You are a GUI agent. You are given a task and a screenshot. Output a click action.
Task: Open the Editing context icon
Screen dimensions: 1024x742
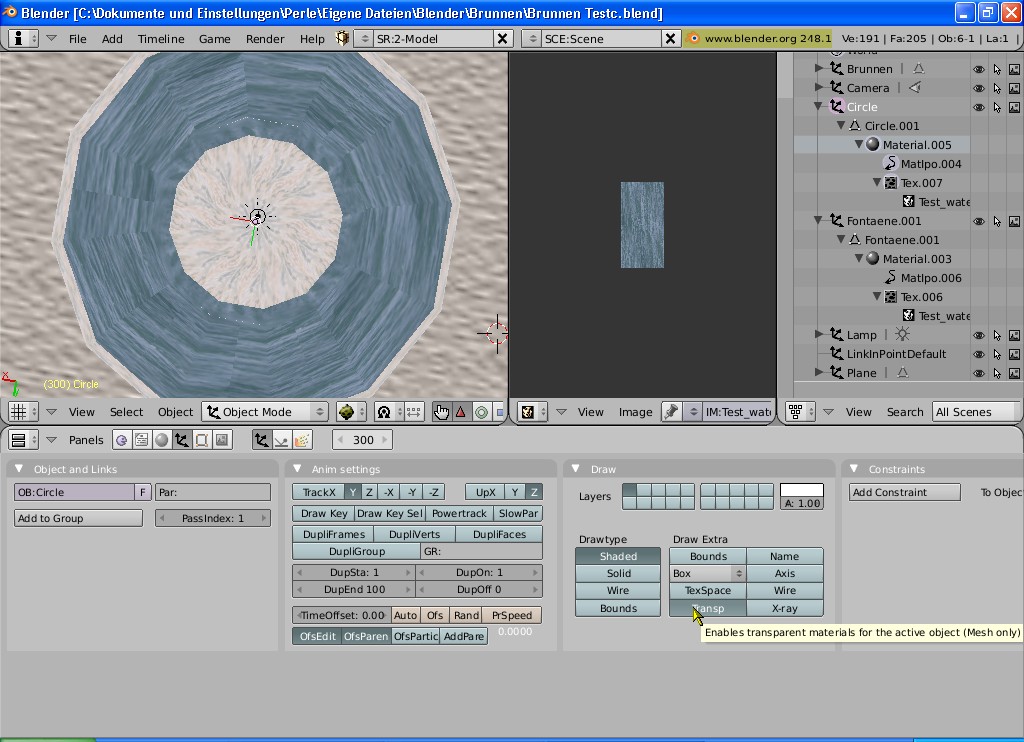tap(202, 440)
